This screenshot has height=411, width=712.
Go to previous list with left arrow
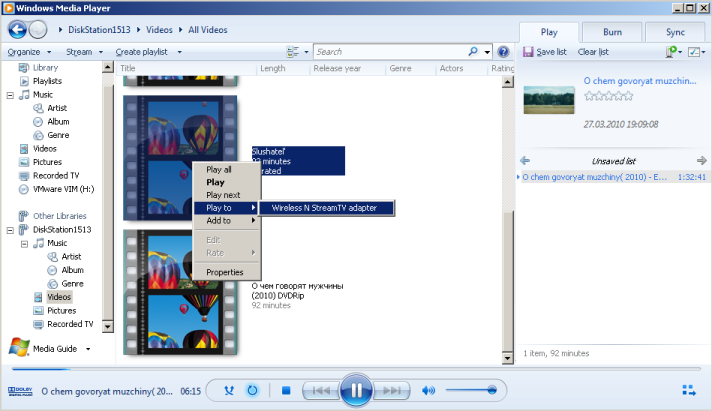point(525,161)
